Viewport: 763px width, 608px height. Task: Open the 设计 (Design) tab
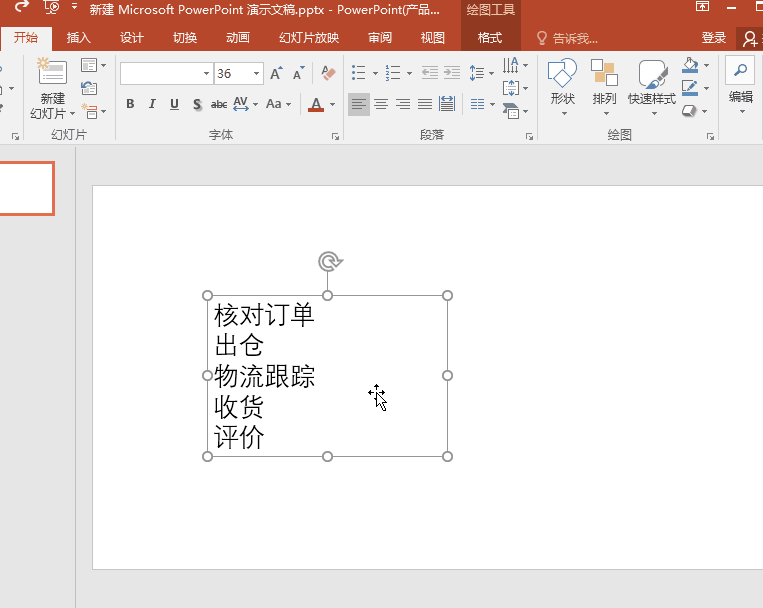131,38
